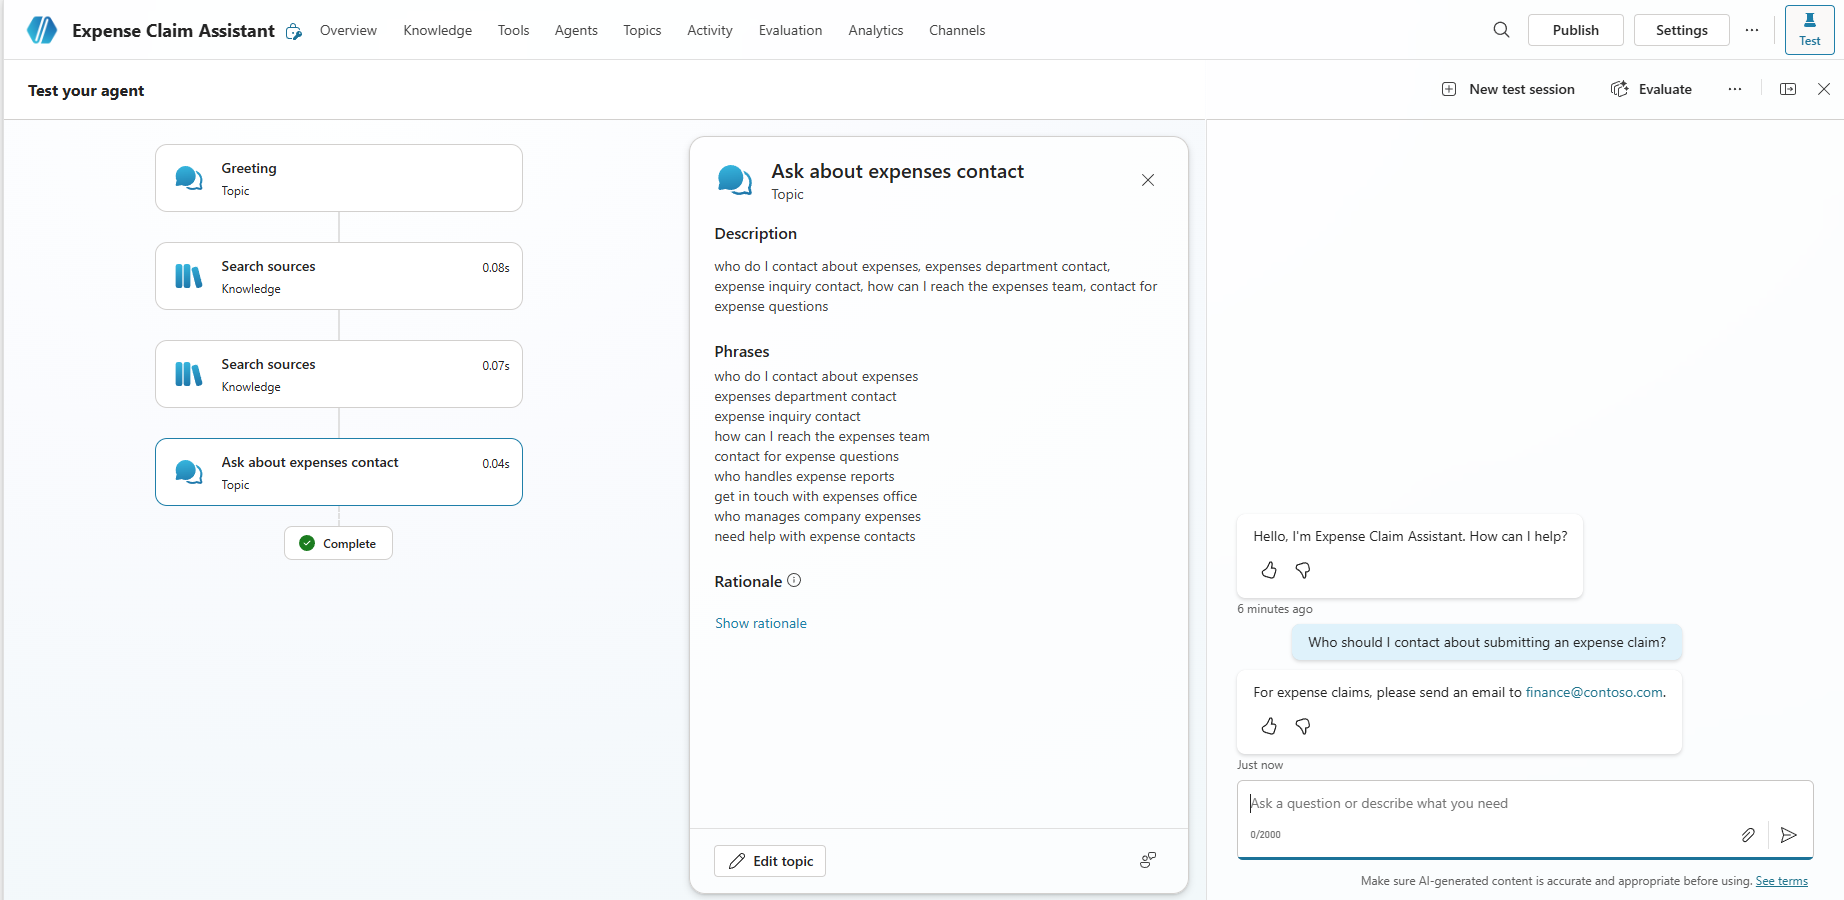Viewport: 1844px width, 900px height.
Task: Click the Greeting node chat icon
Action: point(189,178)
